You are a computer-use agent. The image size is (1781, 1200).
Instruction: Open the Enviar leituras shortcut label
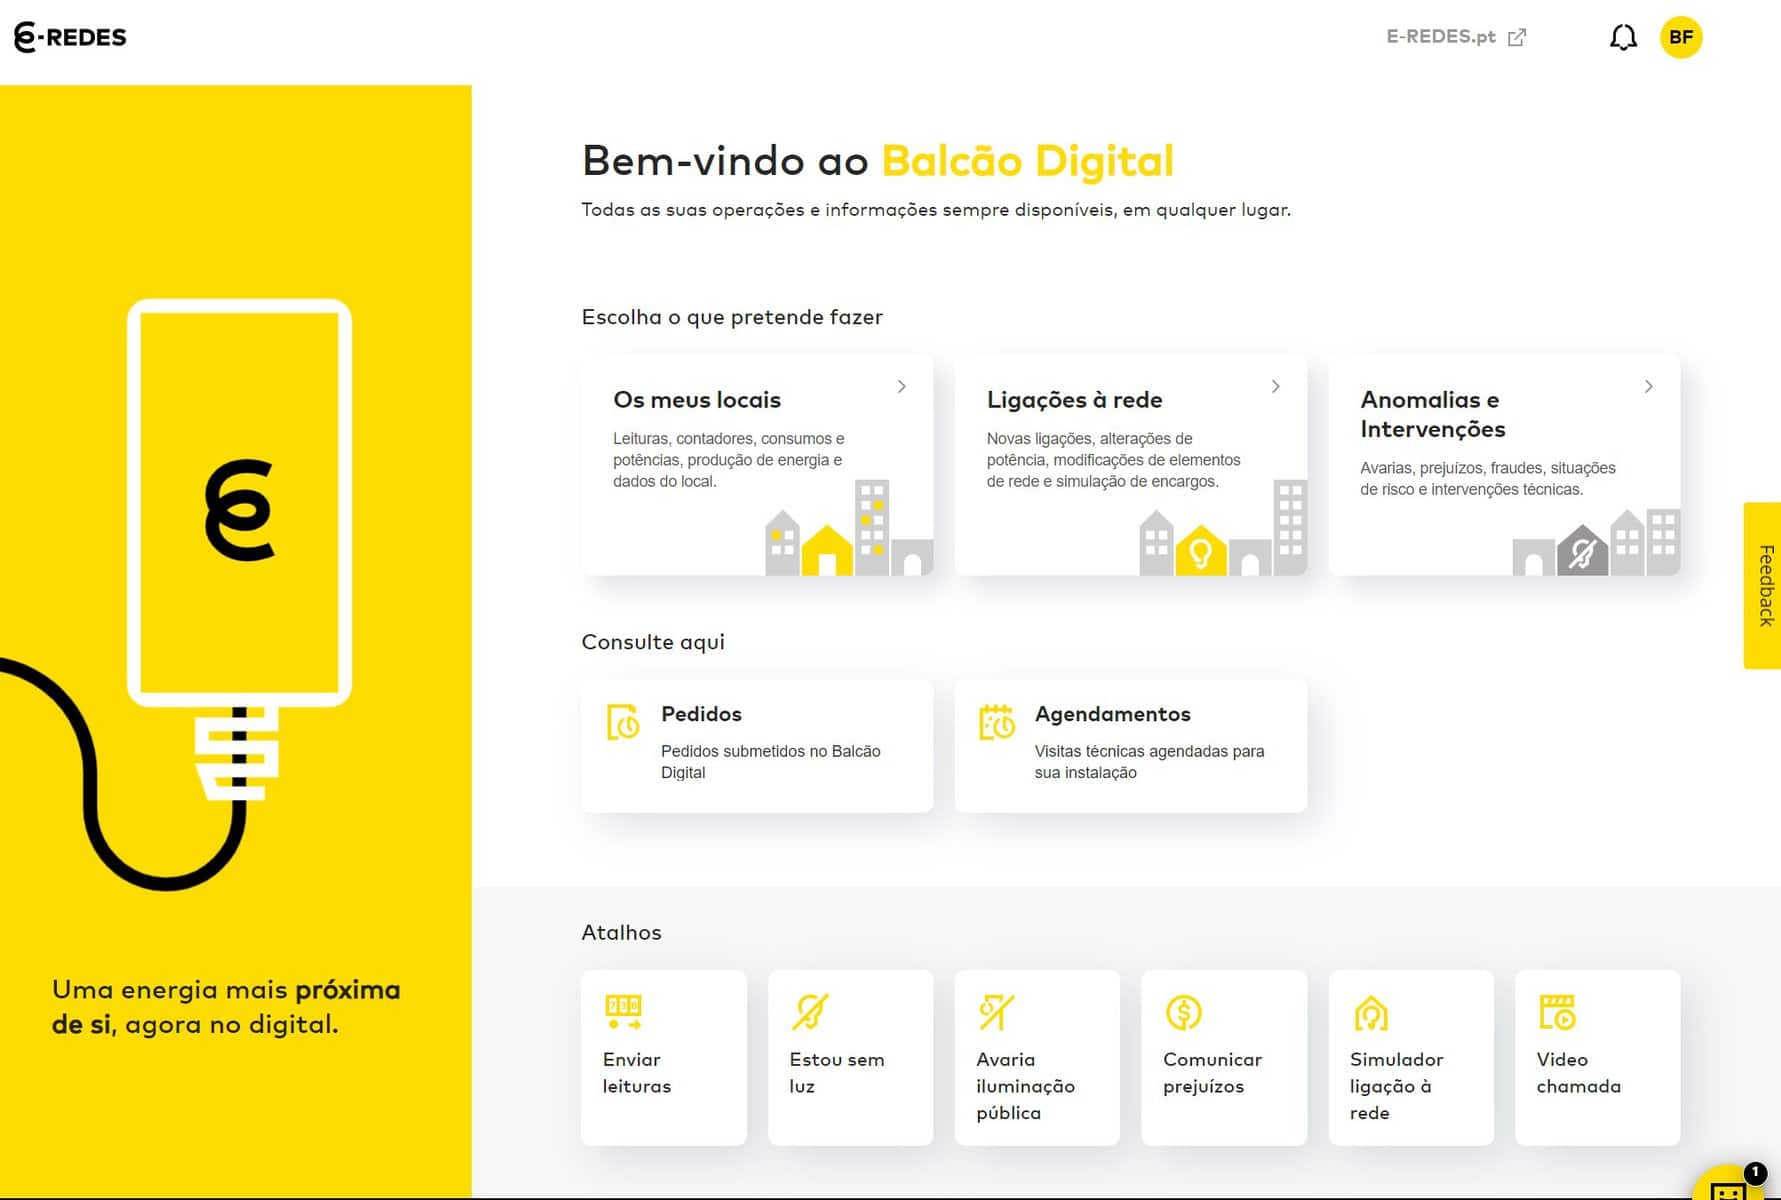(637, 1072)
